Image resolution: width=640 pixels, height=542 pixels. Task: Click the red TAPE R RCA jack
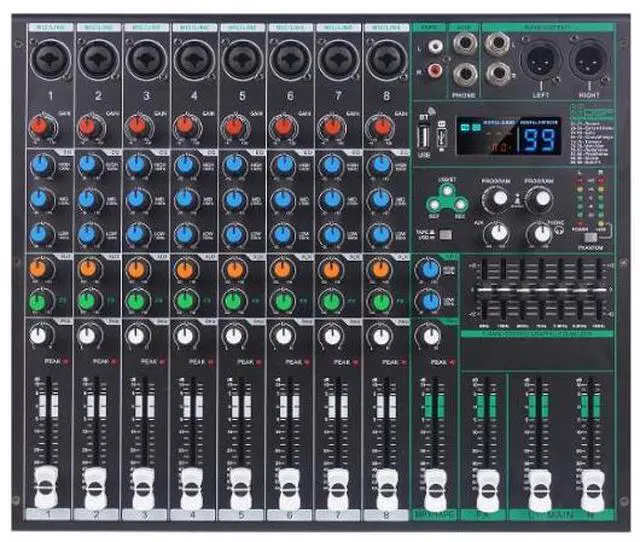[x=435, y=72]
